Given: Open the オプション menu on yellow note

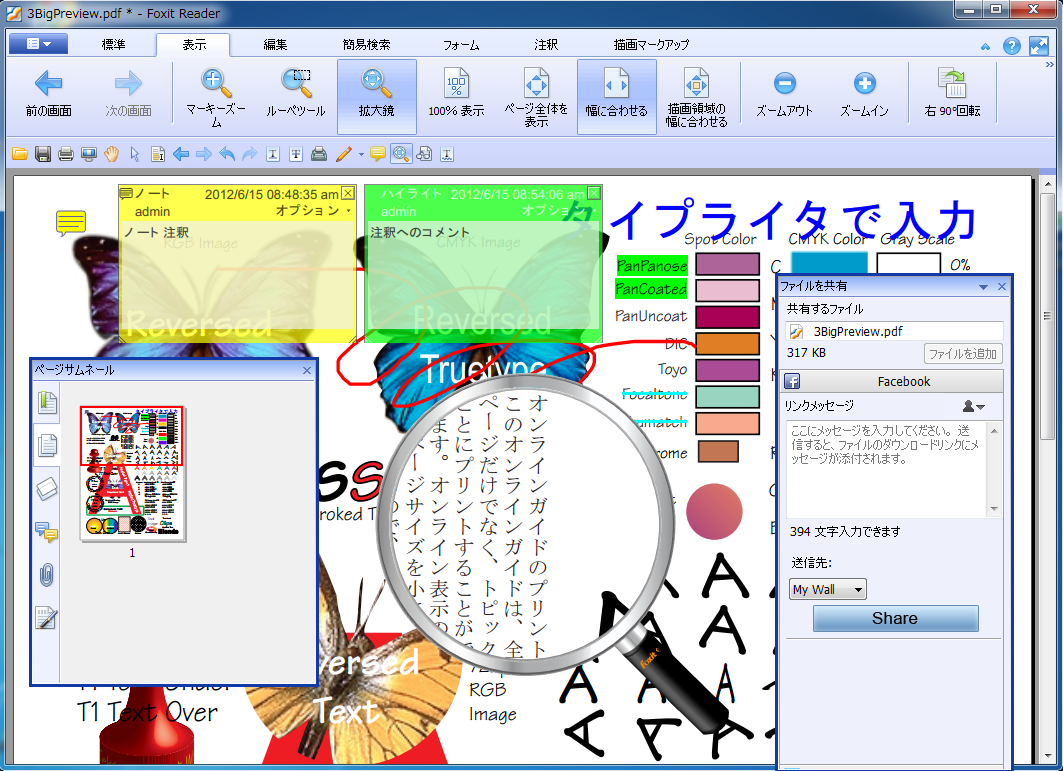Looking at the screenshot, I should (313, 211).
